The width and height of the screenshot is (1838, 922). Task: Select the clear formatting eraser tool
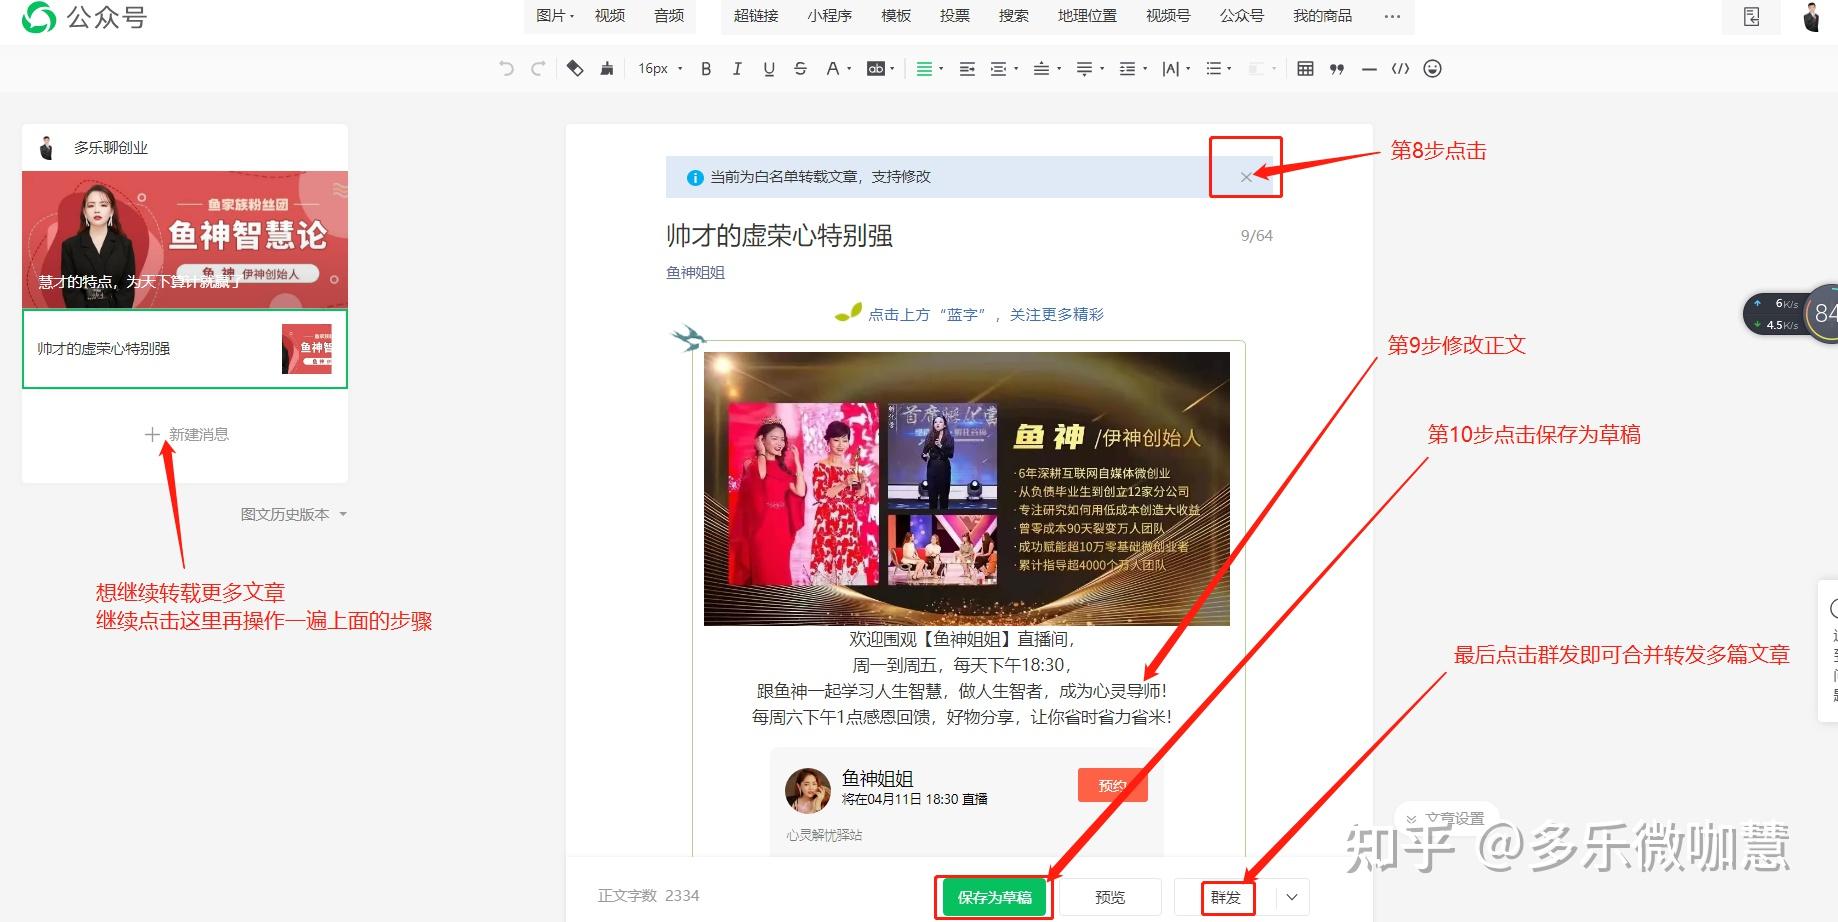pos(575,68)
